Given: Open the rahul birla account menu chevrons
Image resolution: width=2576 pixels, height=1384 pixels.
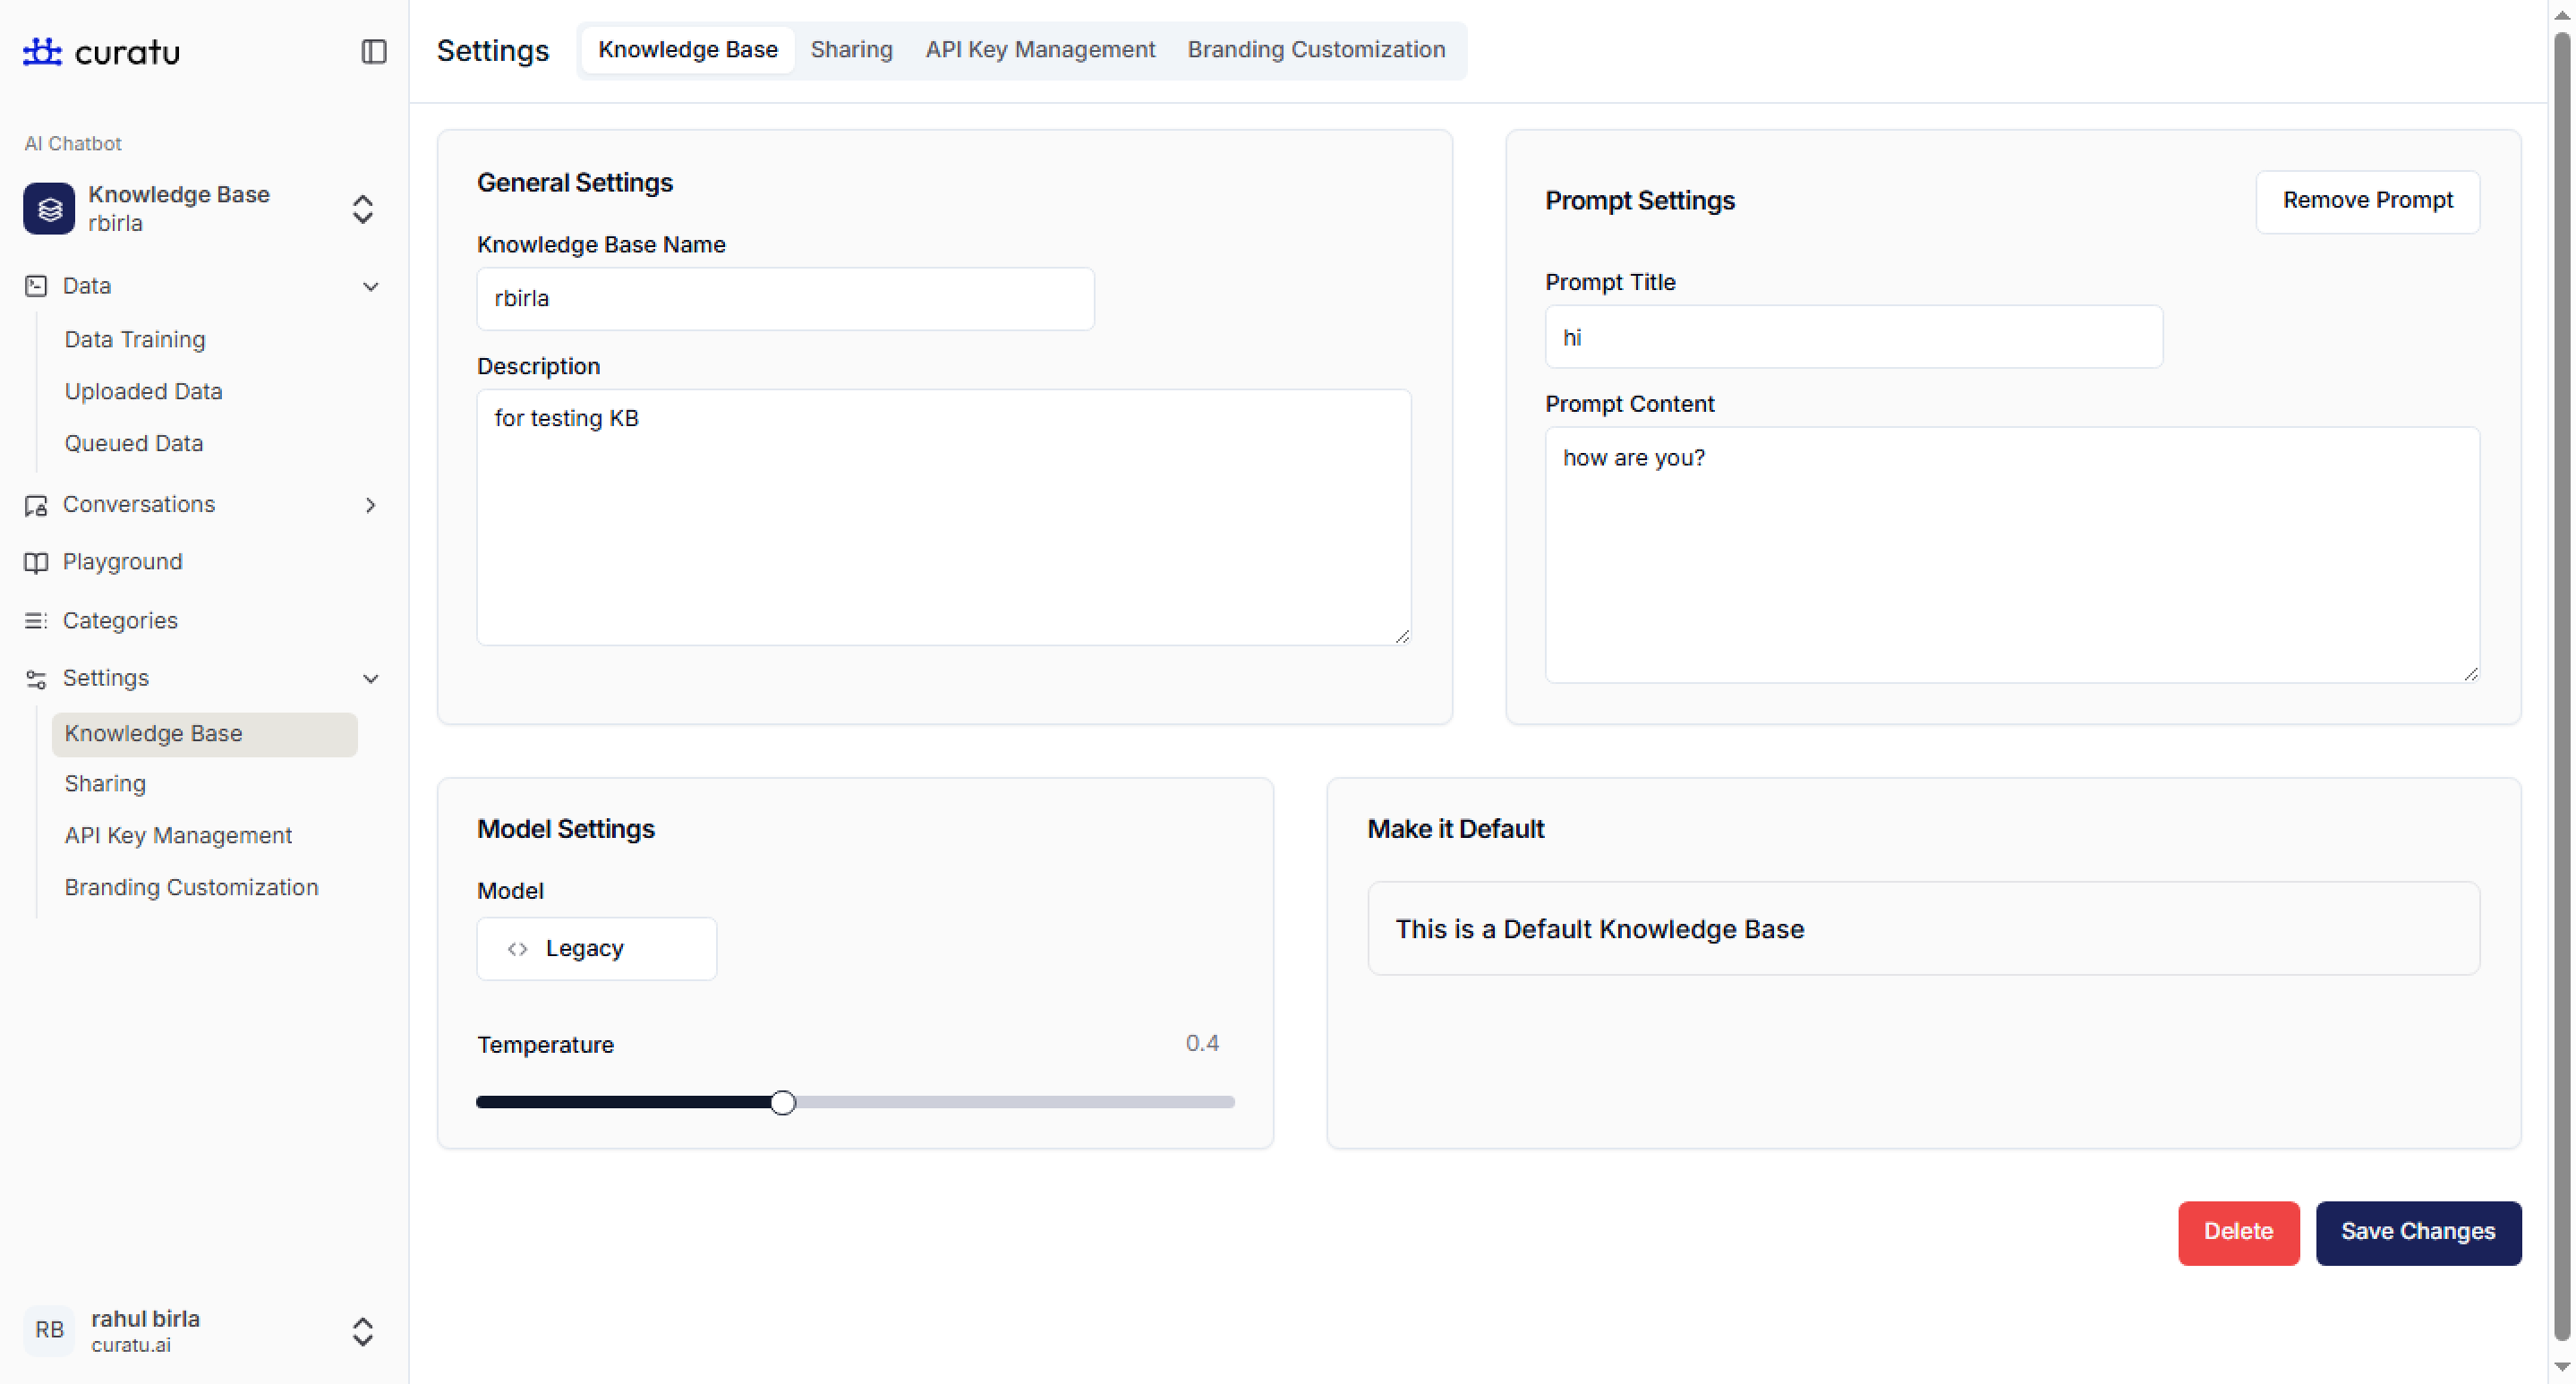Looking at the screenshot, I should pyautogui.click(x=363, y=1331).
